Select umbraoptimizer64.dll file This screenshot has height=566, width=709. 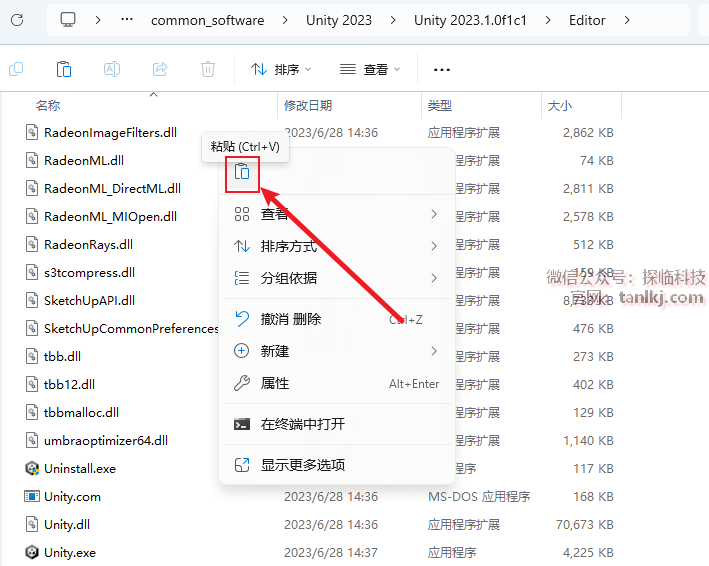pos(106,441)
